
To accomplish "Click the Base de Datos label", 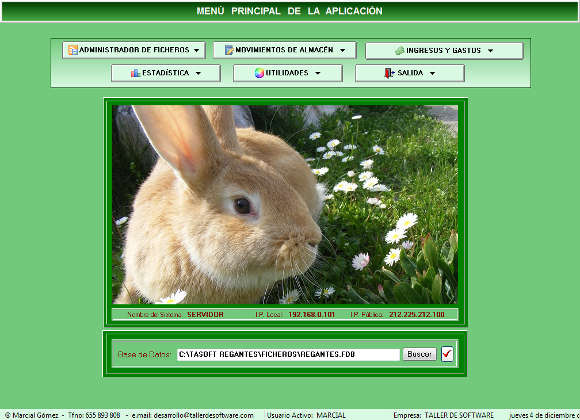I will pyautogui.click(x=144, y=354).
